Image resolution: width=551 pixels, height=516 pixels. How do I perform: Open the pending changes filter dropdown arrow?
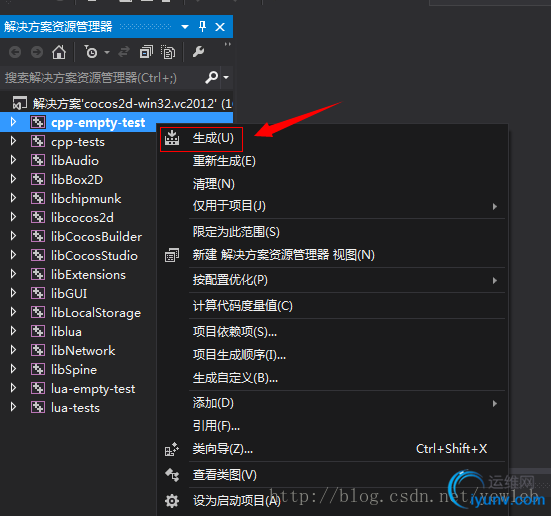[x=107, y=53]
